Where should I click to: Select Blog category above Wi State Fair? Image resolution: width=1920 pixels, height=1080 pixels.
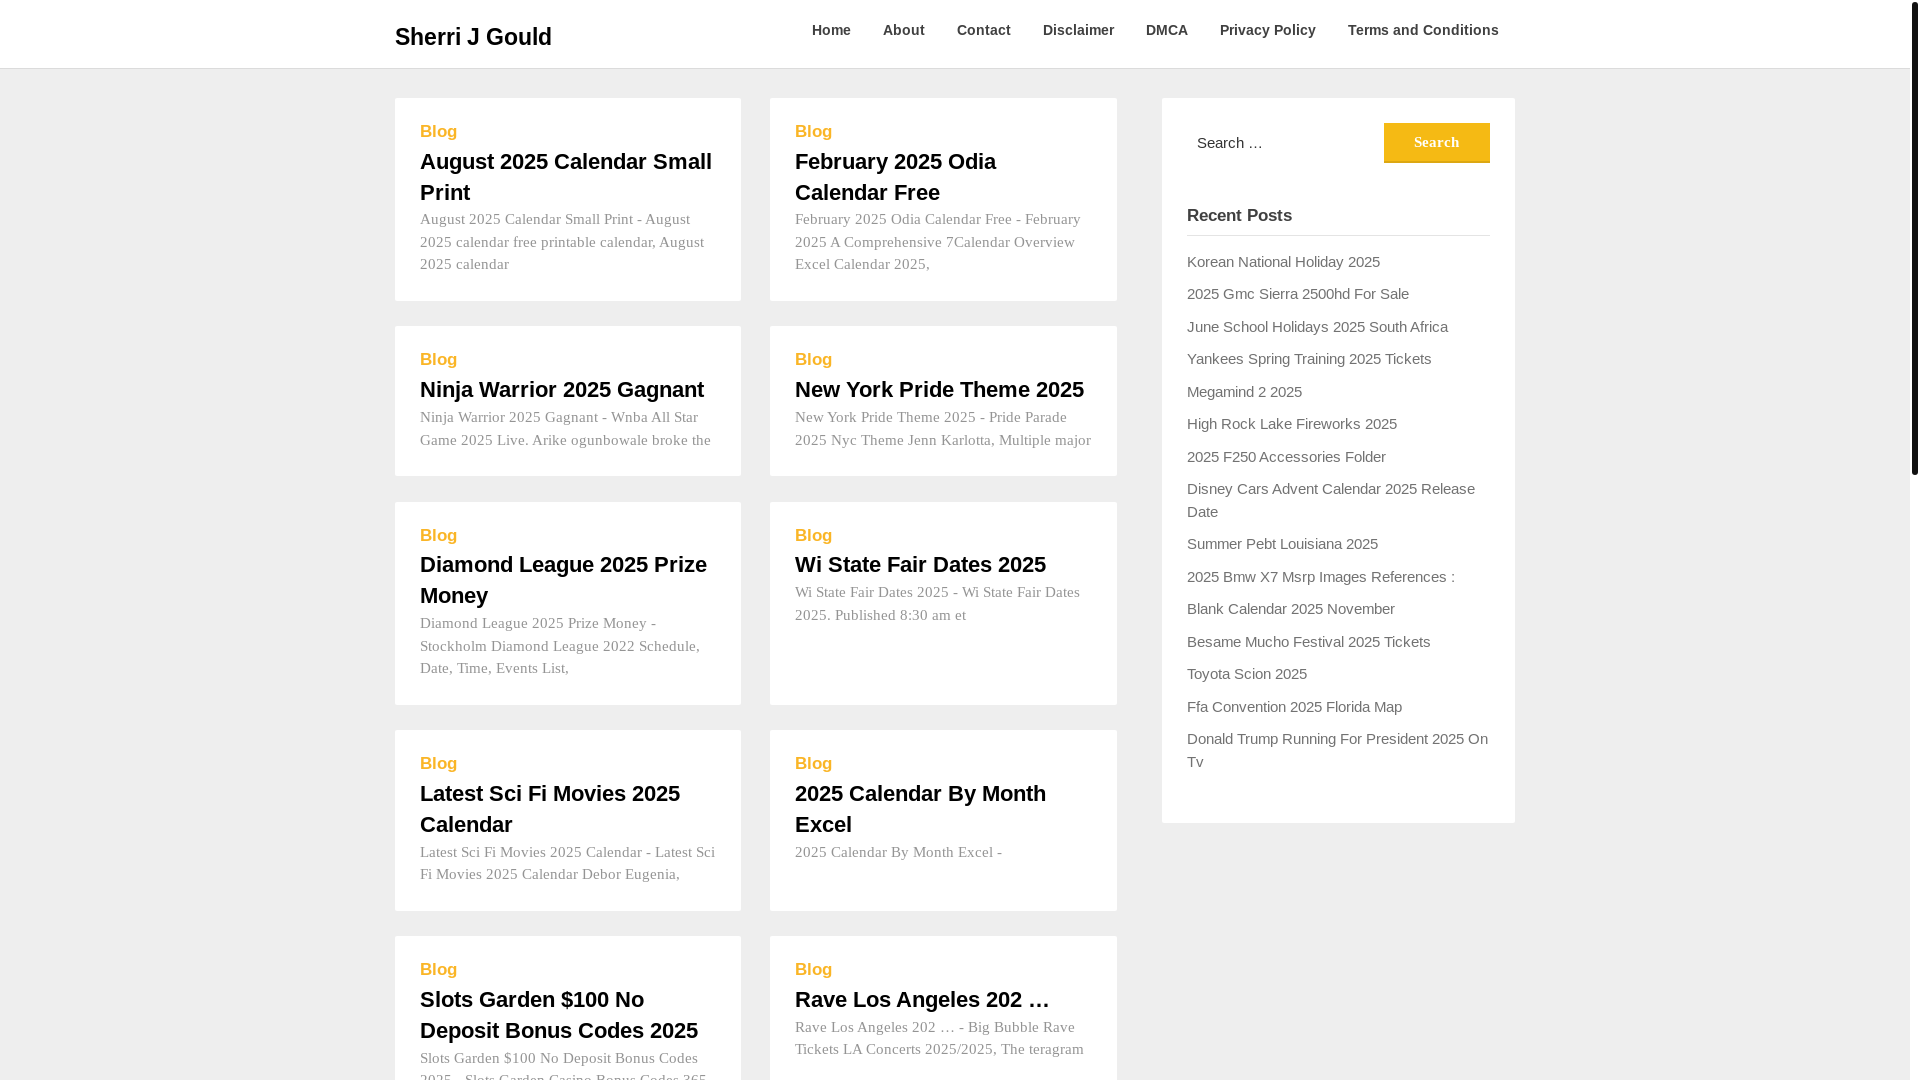coord(813,536)
